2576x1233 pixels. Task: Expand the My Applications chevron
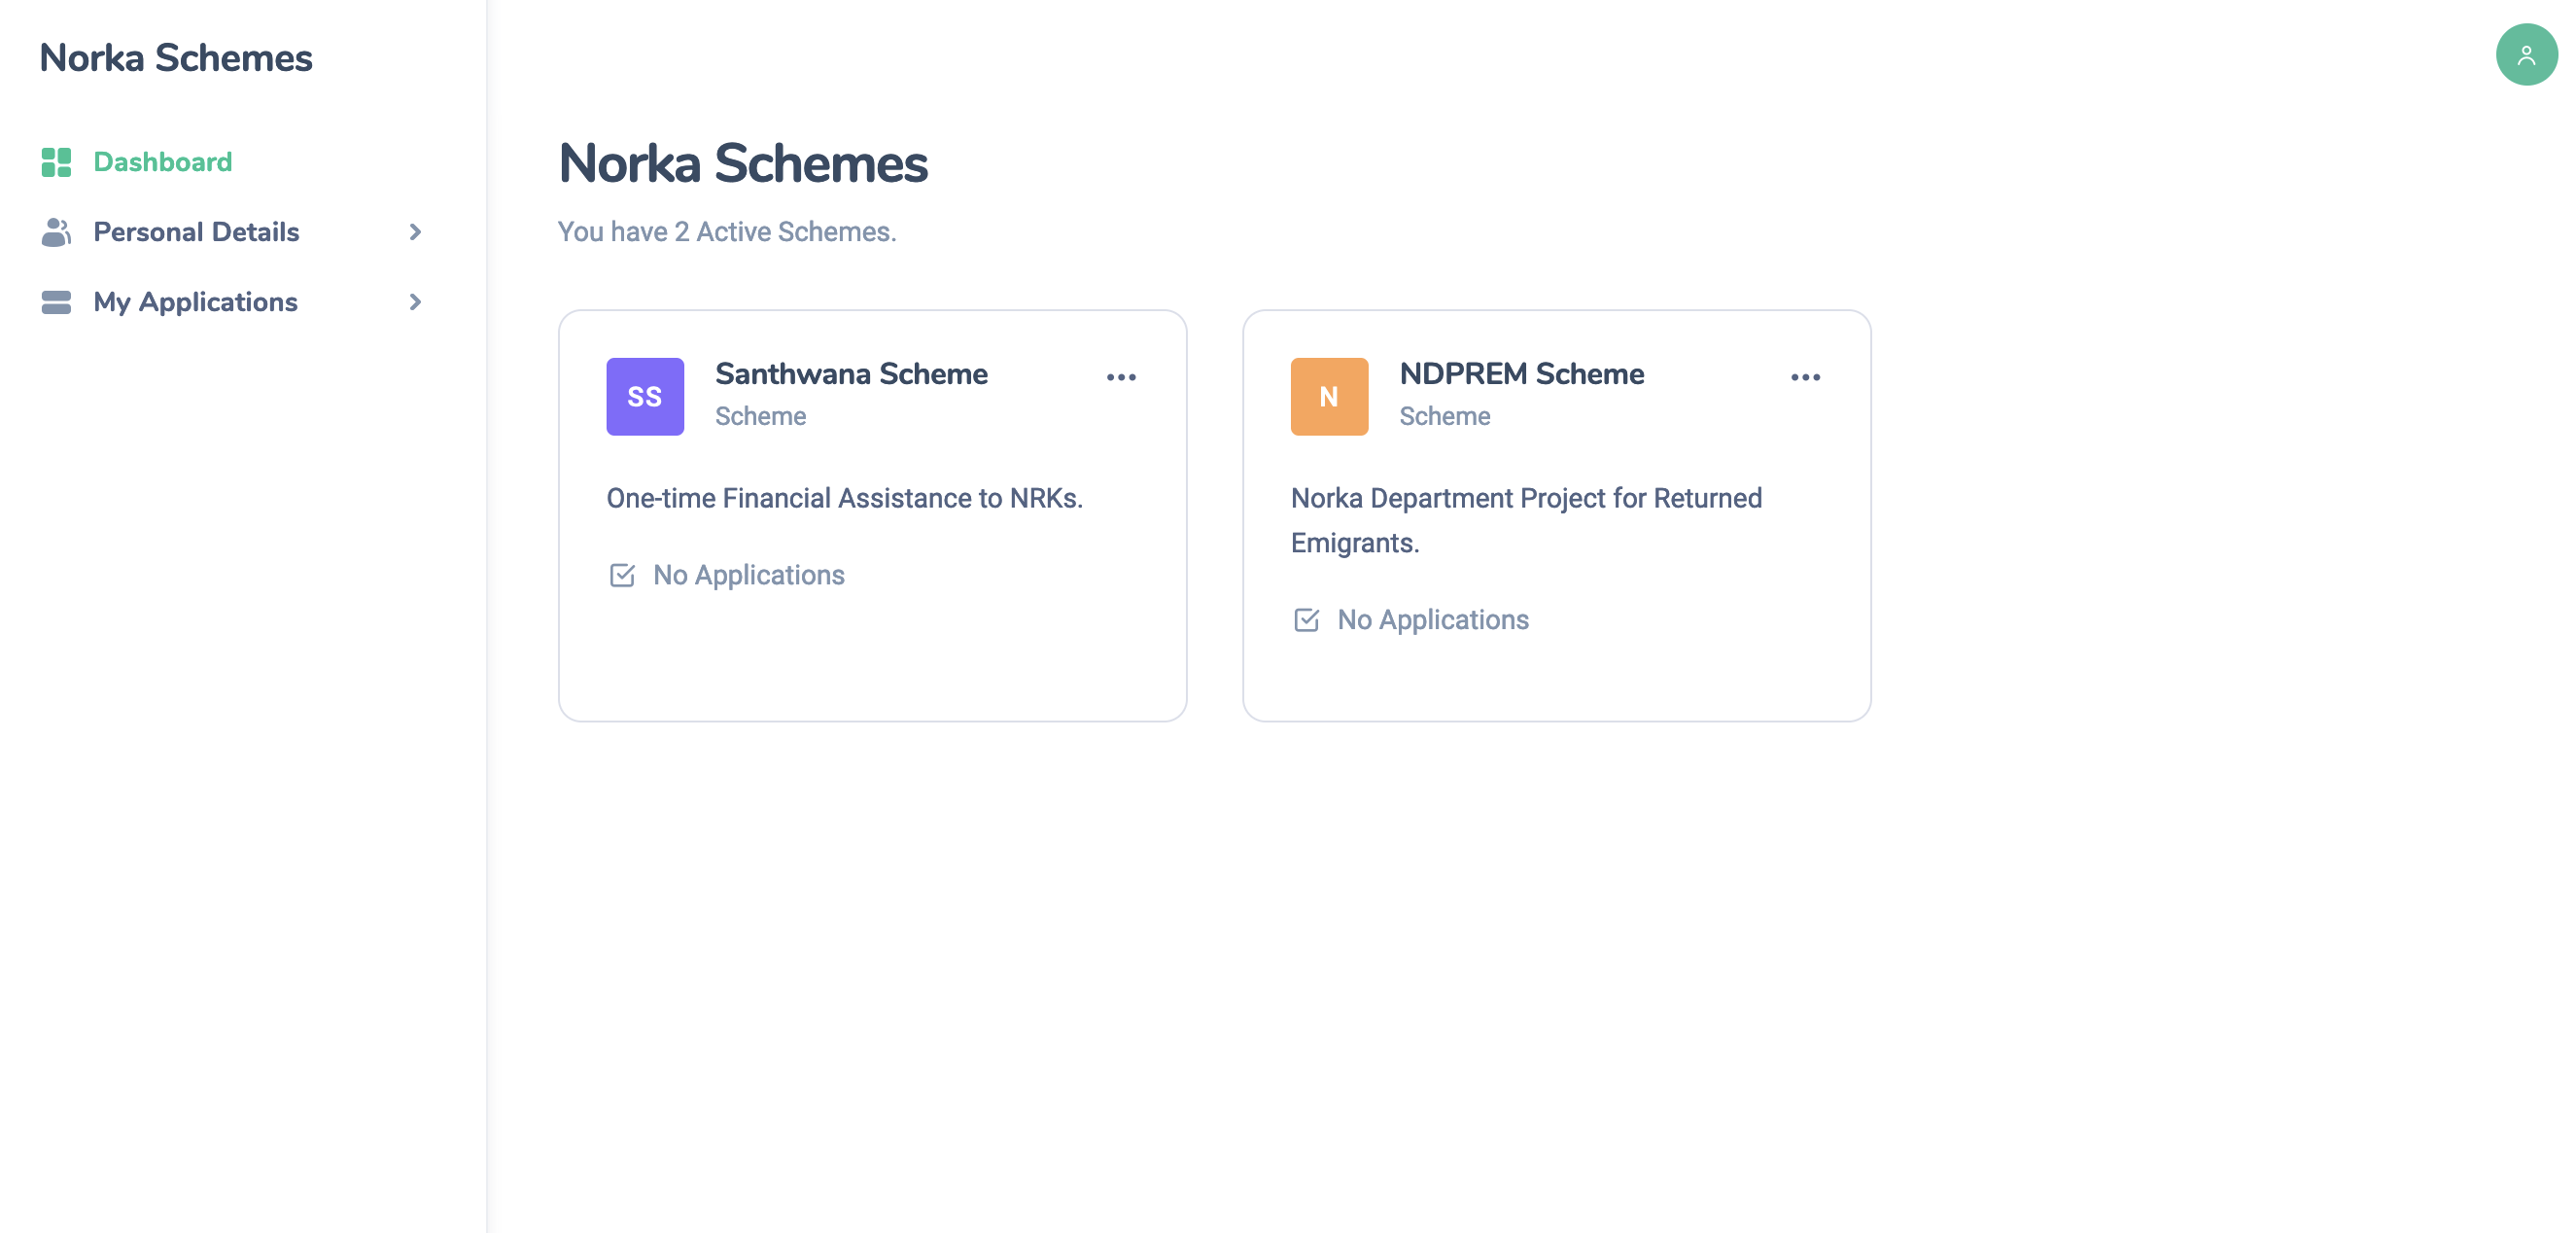[x=415, y=302]
